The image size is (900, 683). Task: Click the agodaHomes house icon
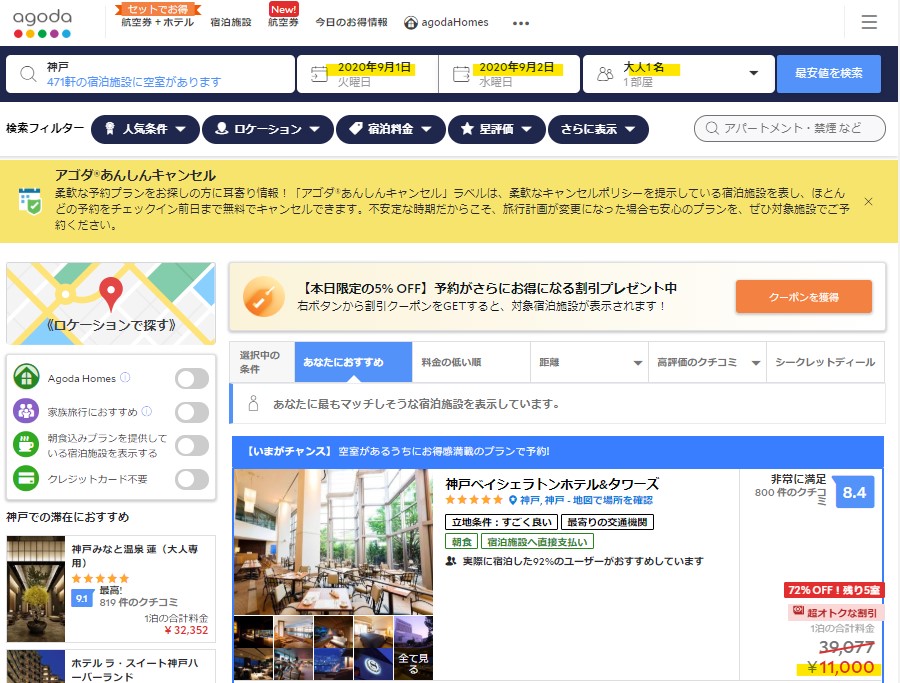click(410, 22)
